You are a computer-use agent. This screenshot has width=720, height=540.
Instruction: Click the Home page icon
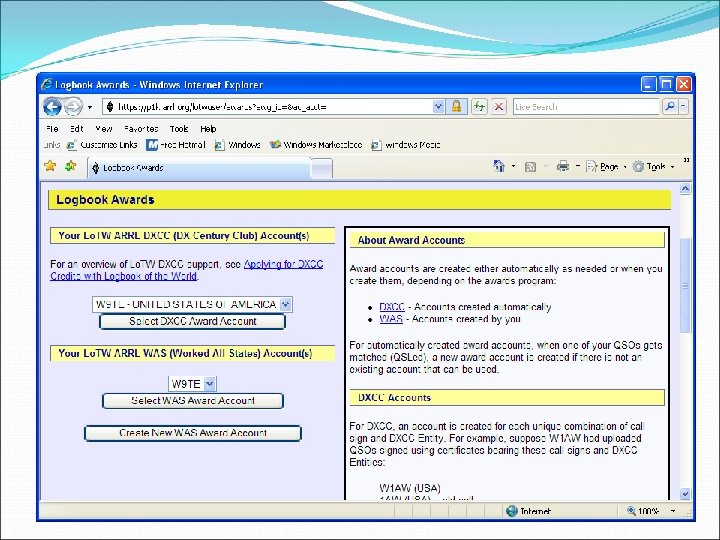click(x=499, y=166)
